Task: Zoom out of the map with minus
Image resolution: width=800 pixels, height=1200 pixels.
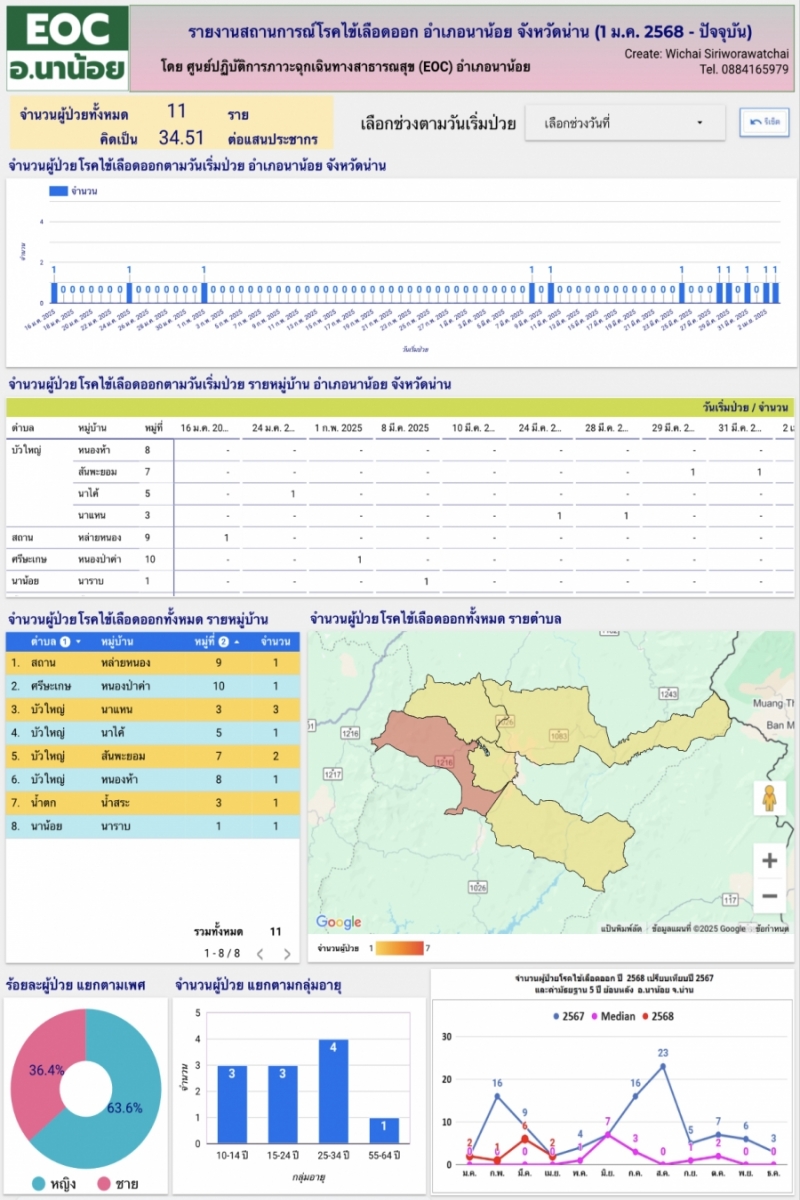Action: click(769, 896)
